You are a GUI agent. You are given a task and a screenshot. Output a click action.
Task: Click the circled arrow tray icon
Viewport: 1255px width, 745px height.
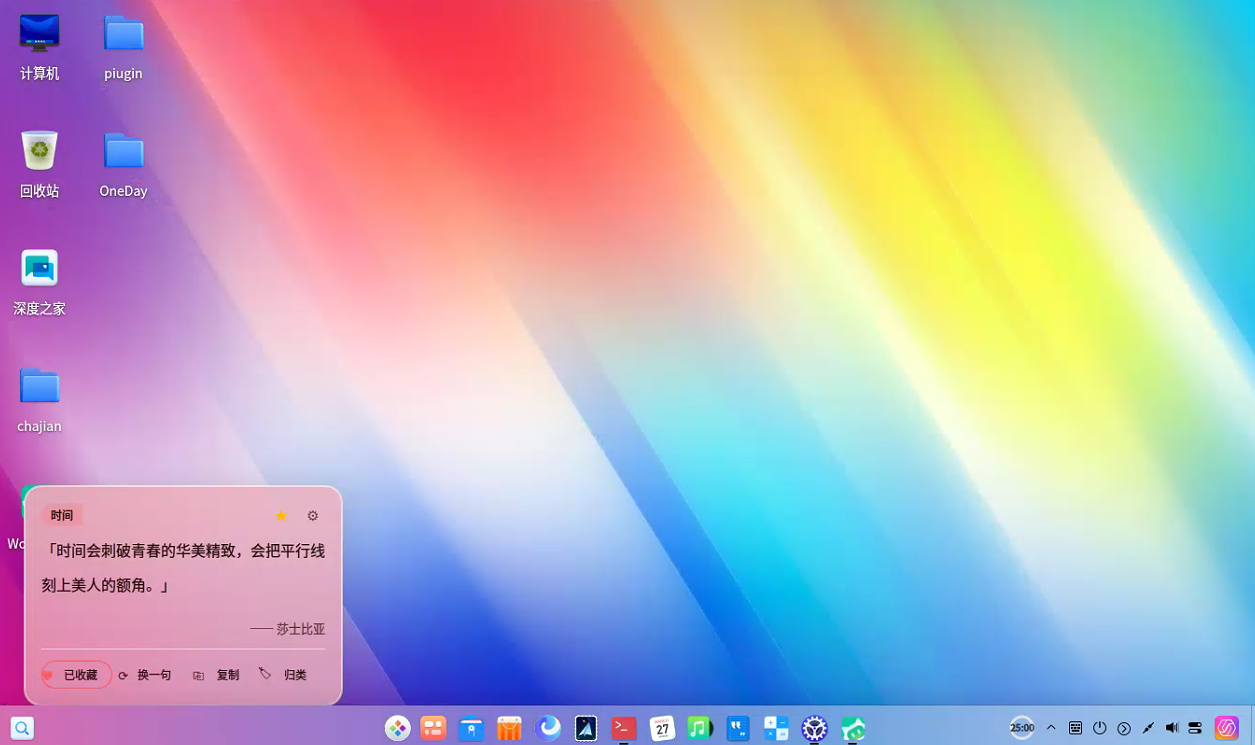(x=1124, y=728)
